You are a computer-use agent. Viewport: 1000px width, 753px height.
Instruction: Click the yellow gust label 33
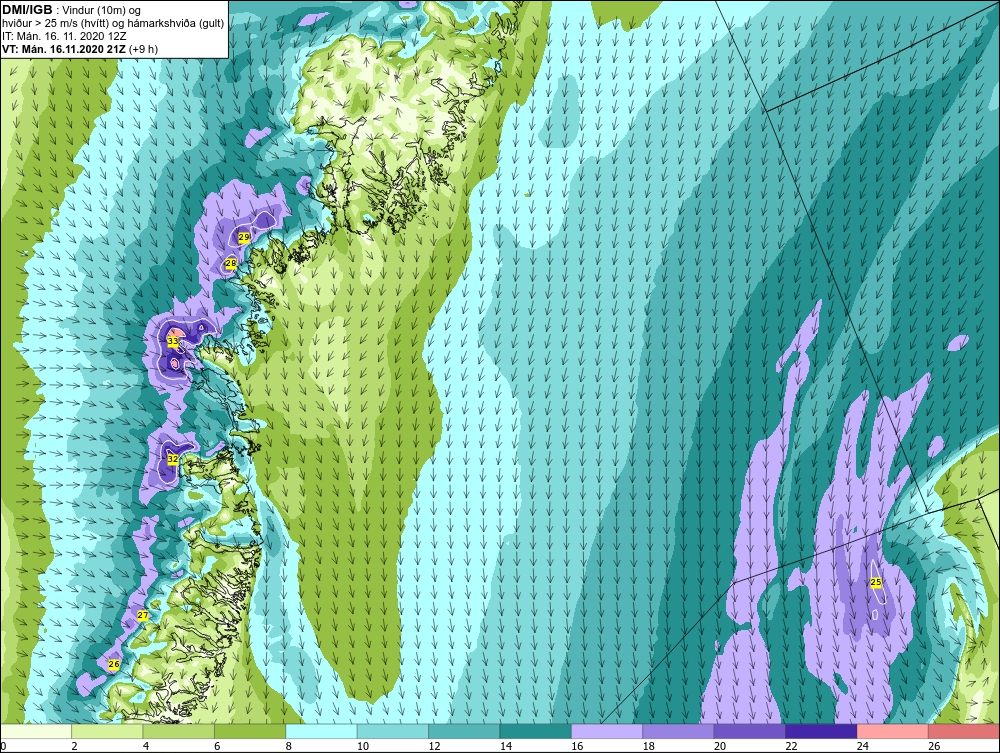coord(173,341)
